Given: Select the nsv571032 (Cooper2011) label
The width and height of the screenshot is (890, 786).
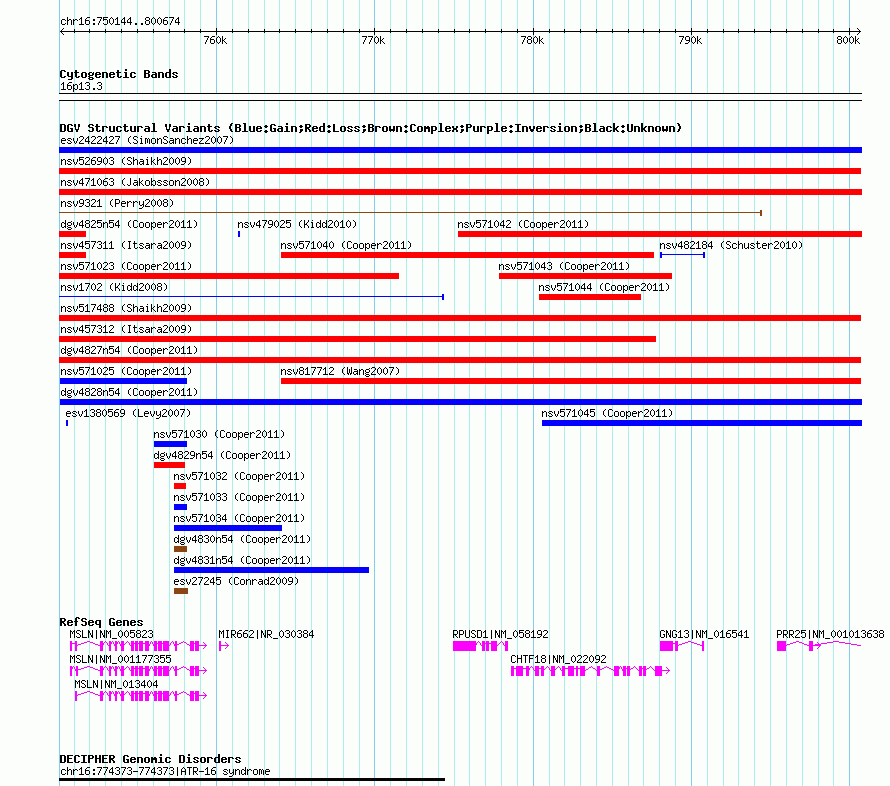Looking at the screenshot, I should click(x=239, y=476).
